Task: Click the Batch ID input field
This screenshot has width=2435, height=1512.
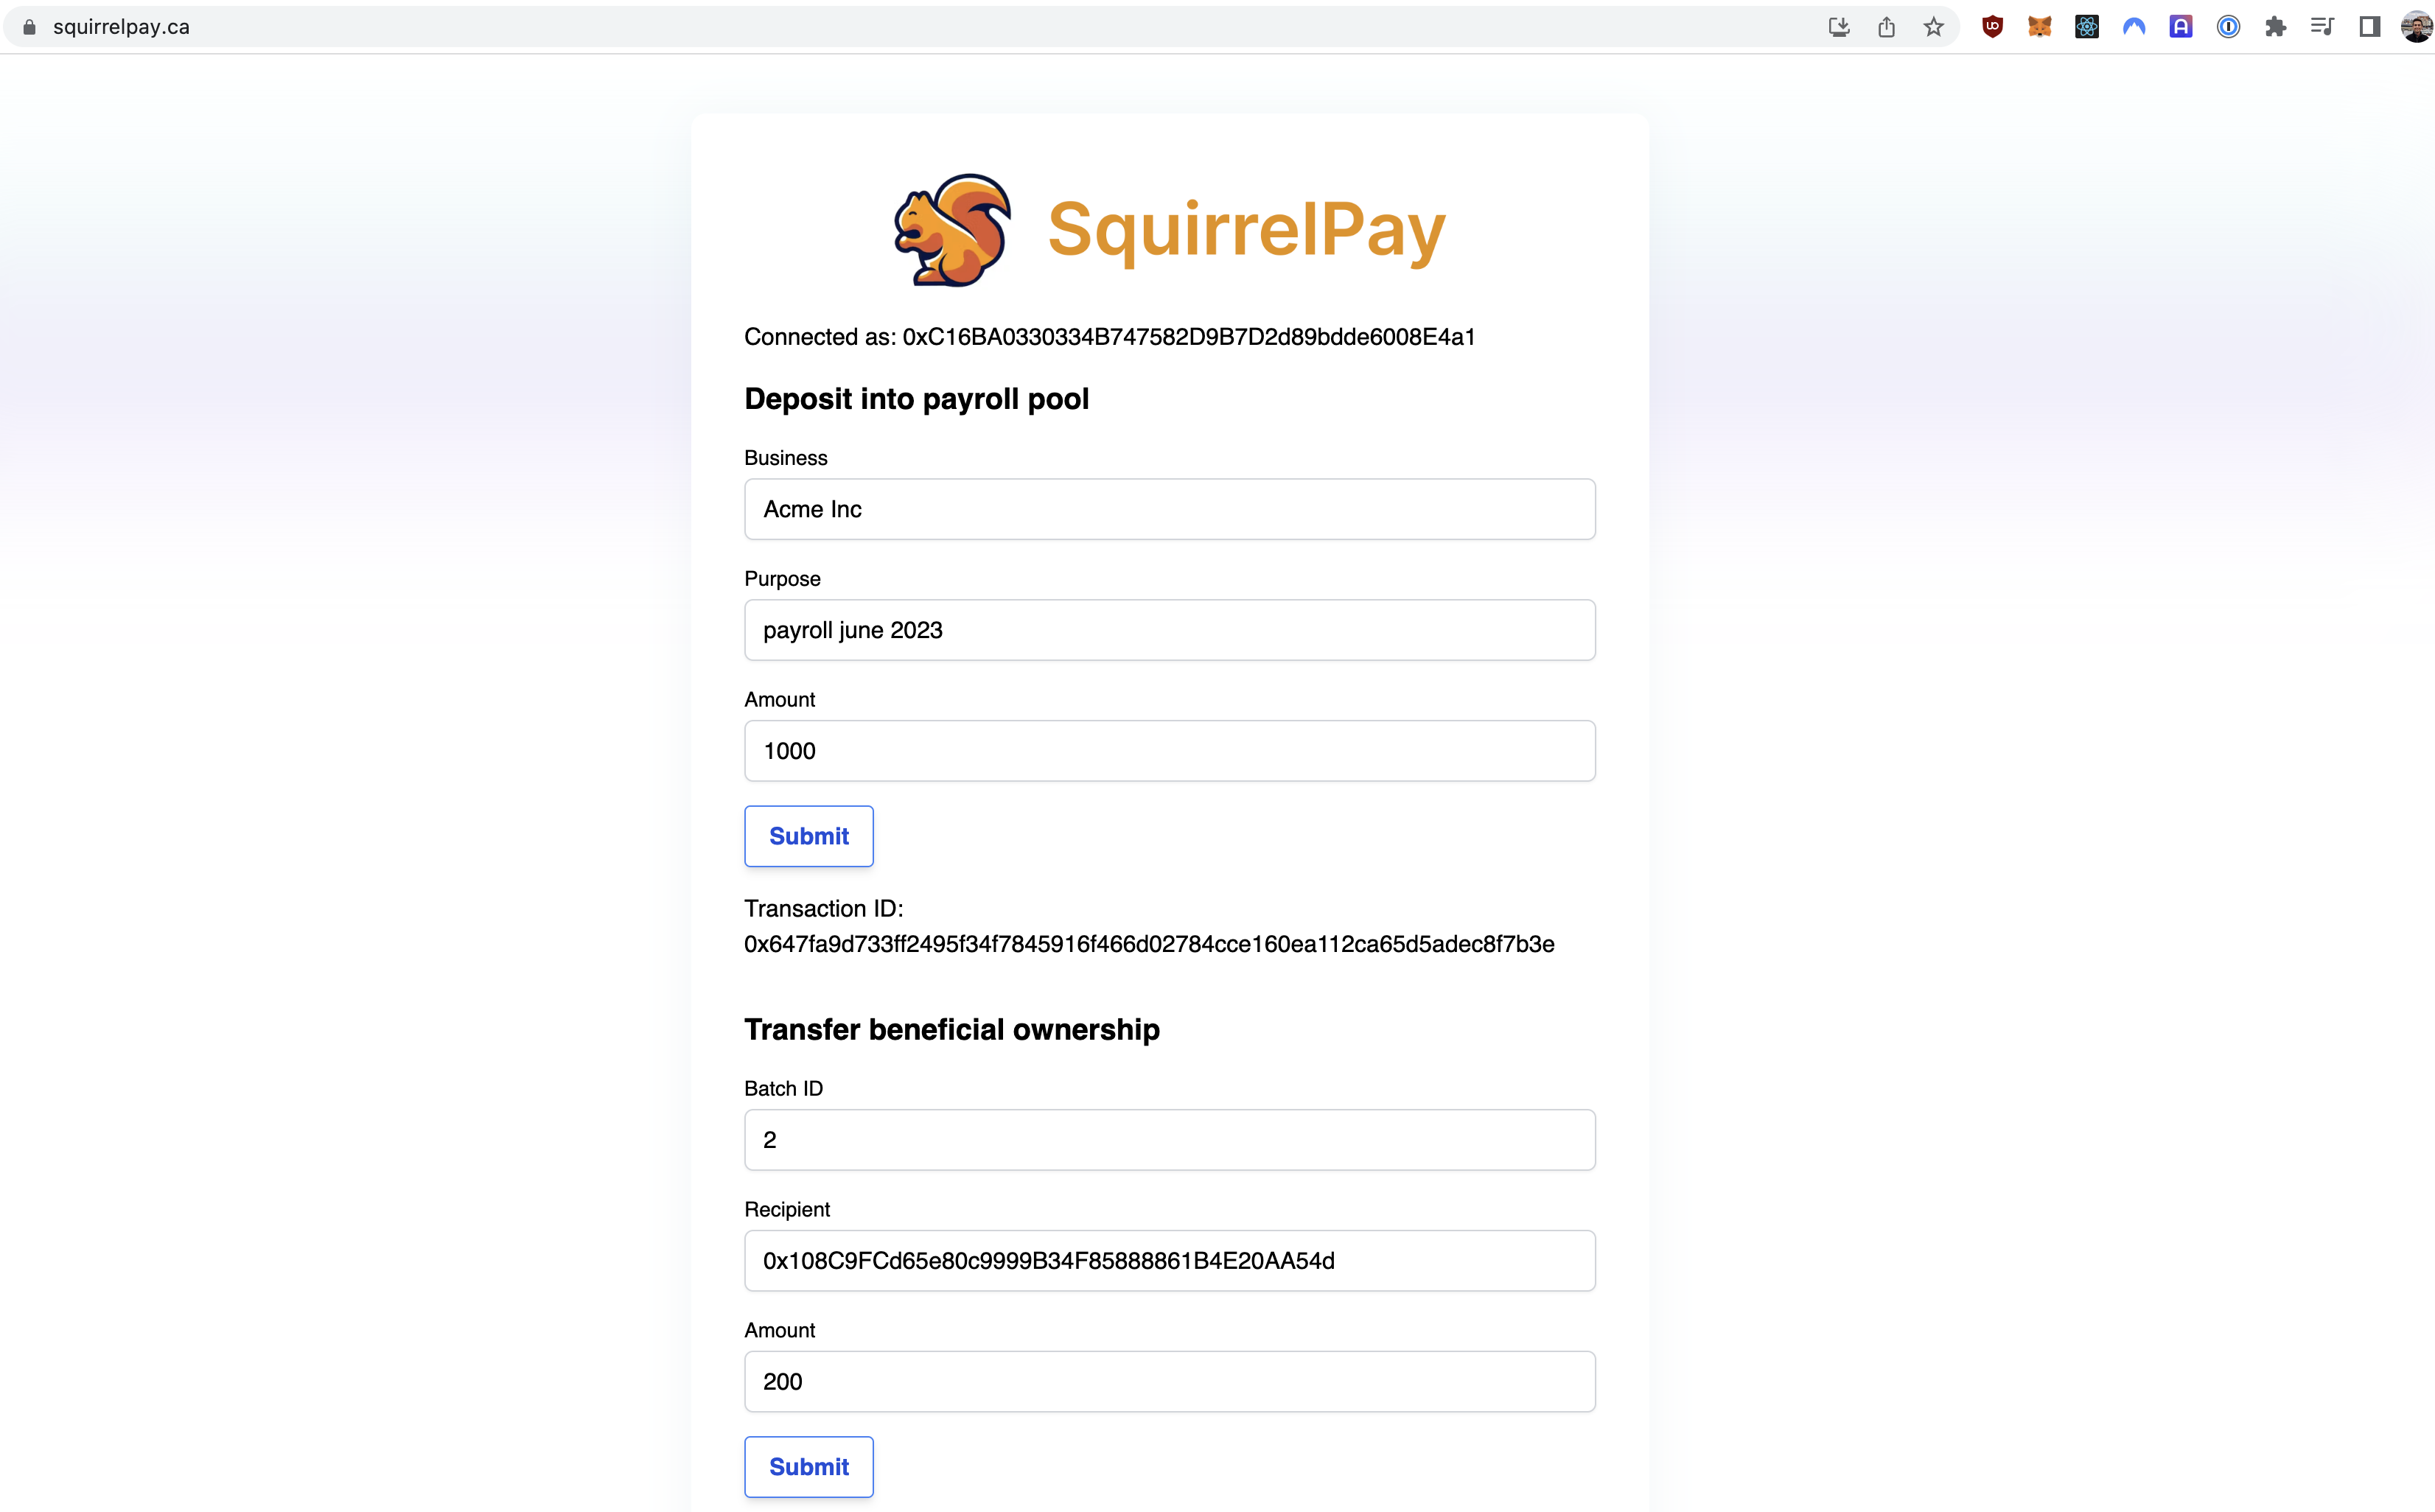Action: (1169, 1139)
